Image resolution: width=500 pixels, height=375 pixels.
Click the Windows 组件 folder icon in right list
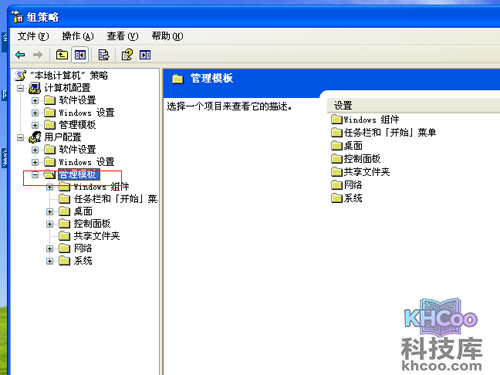tap(337, 119)
